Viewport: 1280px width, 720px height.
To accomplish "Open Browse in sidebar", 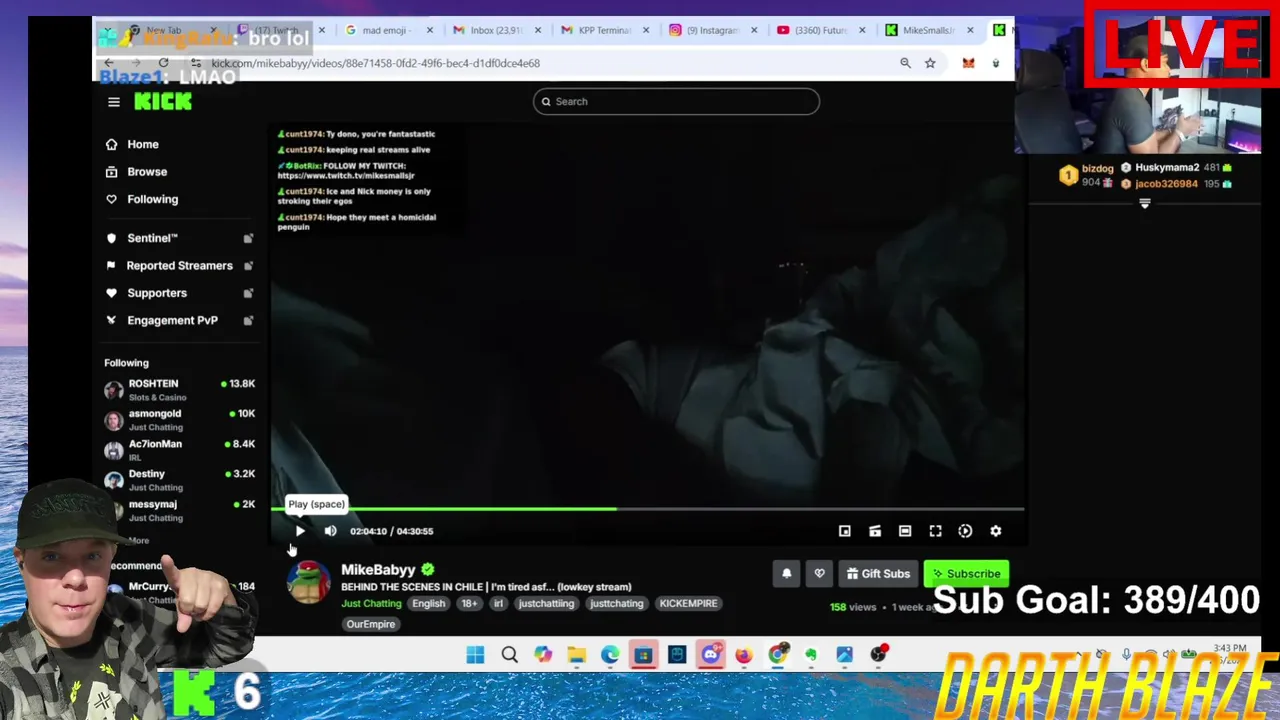I will pyautogui.click(x=147, y=172).
